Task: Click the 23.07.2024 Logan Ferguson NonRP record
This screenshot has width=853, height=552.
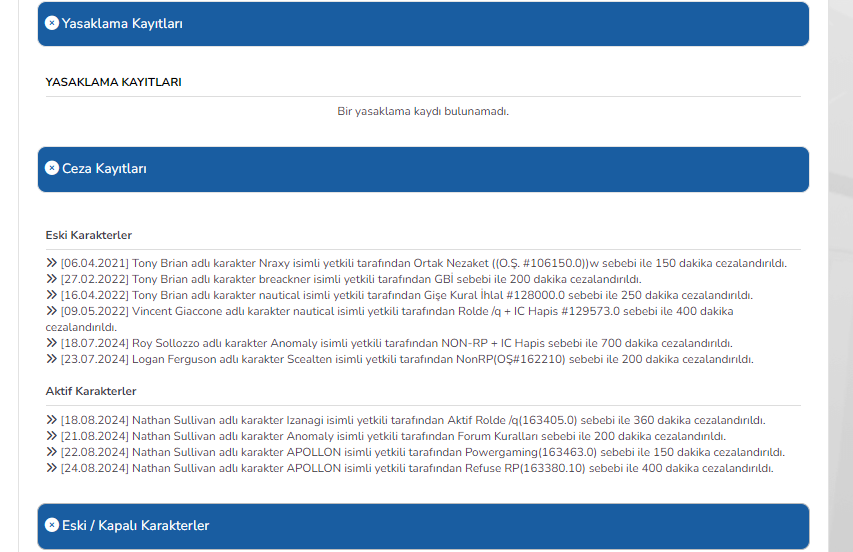Action: tap(406, 359)
